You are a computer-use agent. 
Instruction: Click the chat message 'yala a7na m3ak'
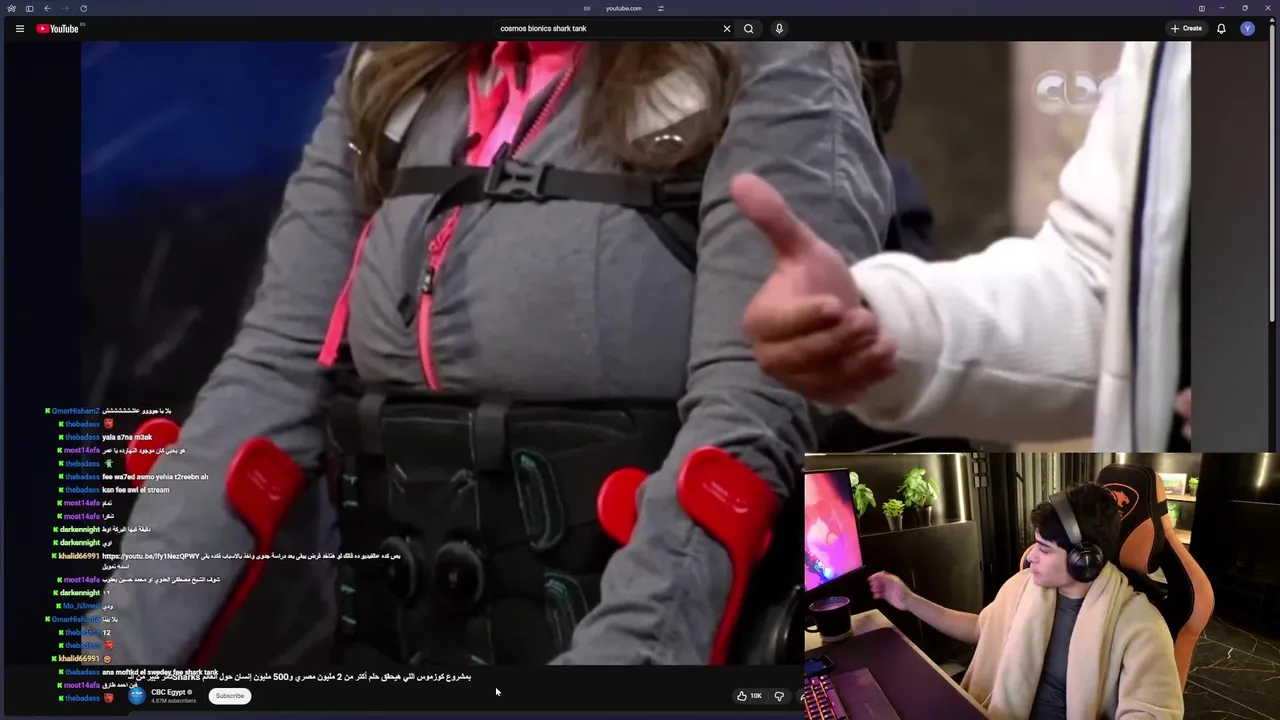coord(127,437)
